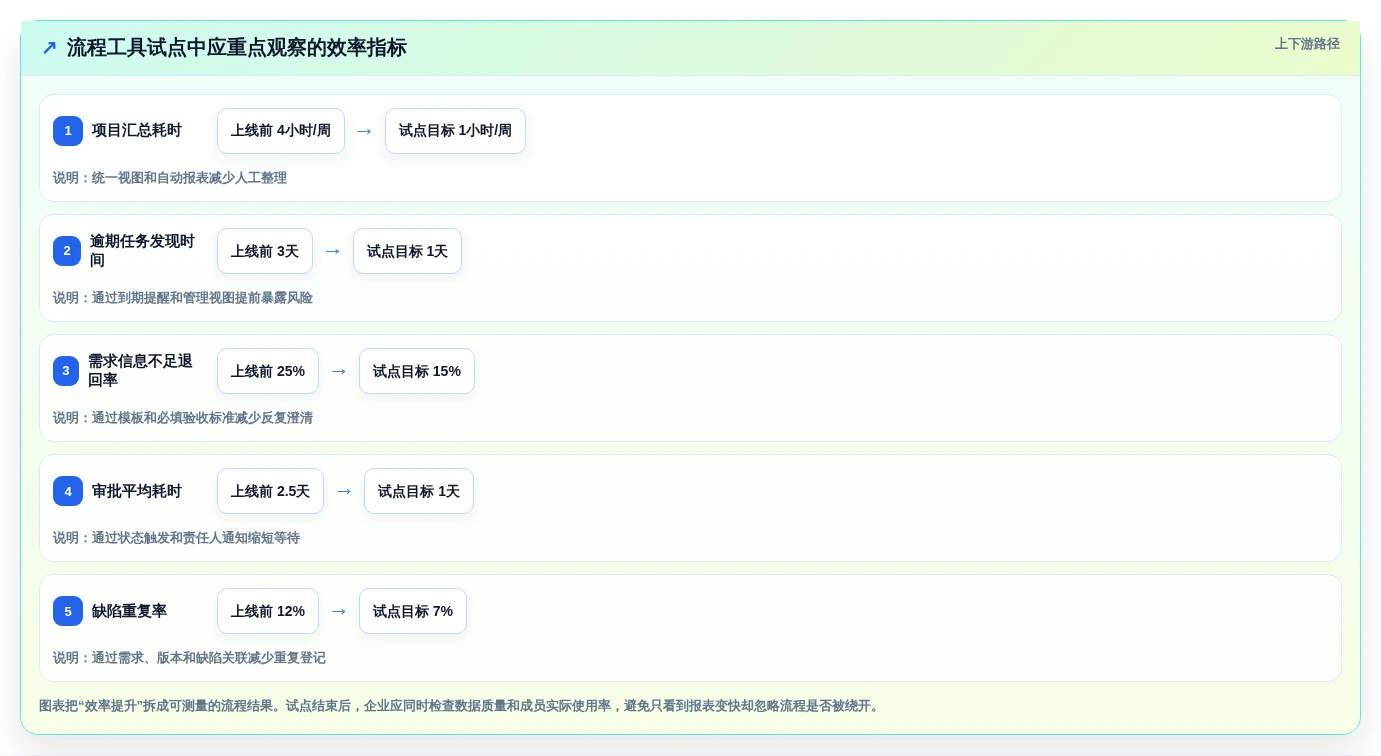The image size is (1381, 756).
Task: Click the 上线前 2.5天 chip
Action: coord(270,491)
